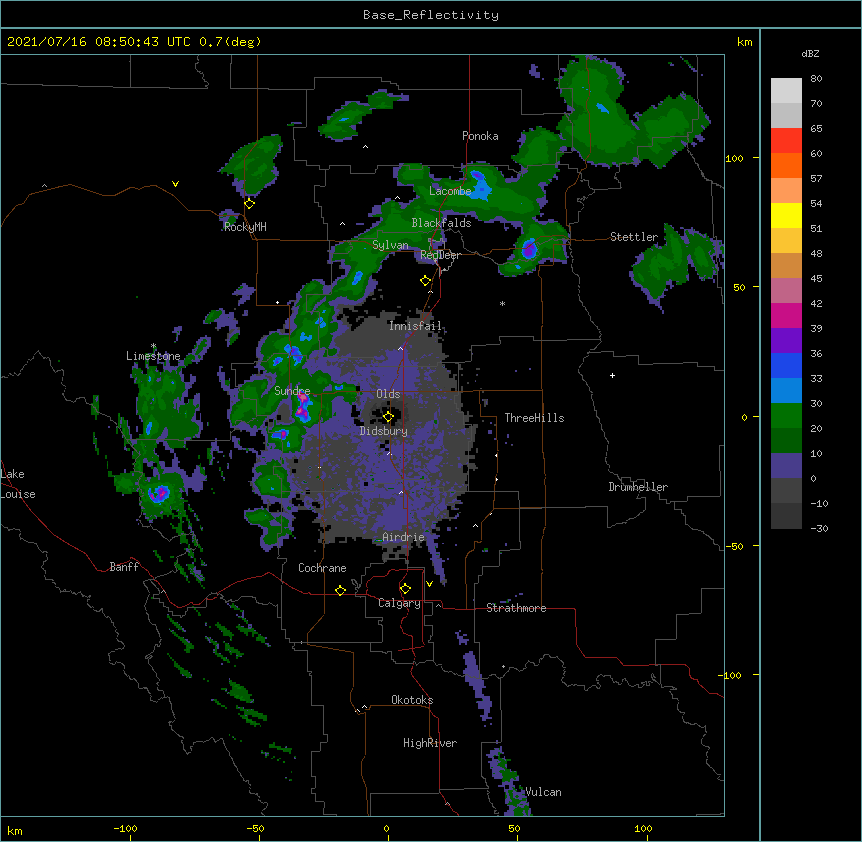Click the bottom axis tick label -50
The image size is (862, 842).
click(x=255, y=828)
